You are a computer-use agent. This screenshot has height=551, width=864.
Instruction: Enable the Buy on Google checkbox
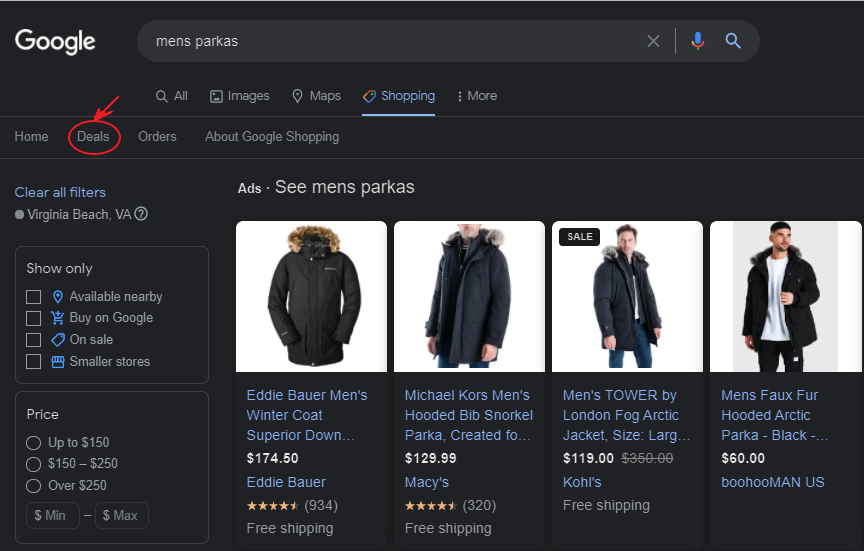point(34,318)
